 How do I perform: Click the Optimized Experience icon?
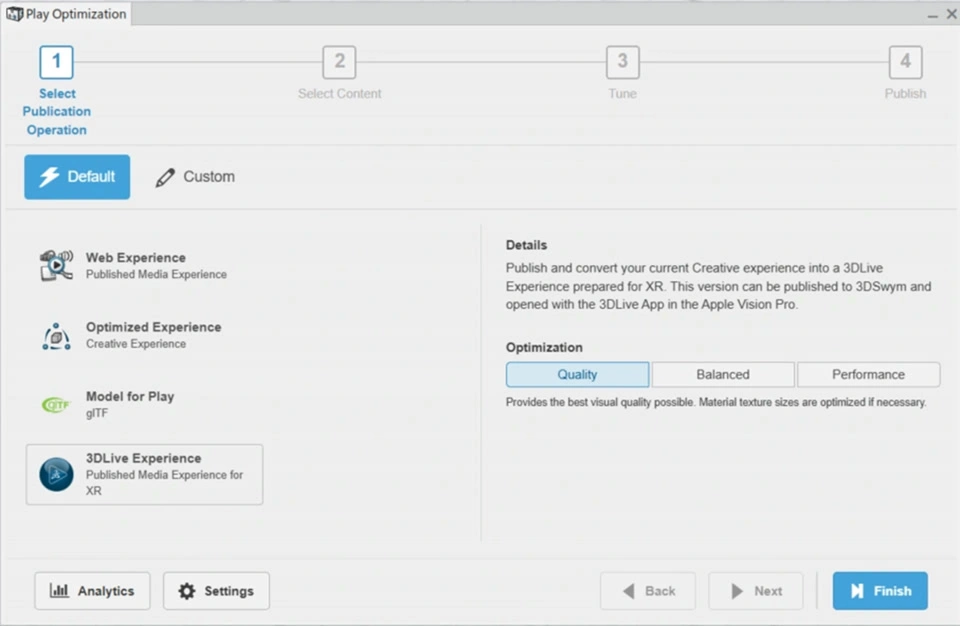(x=56, y=336)
